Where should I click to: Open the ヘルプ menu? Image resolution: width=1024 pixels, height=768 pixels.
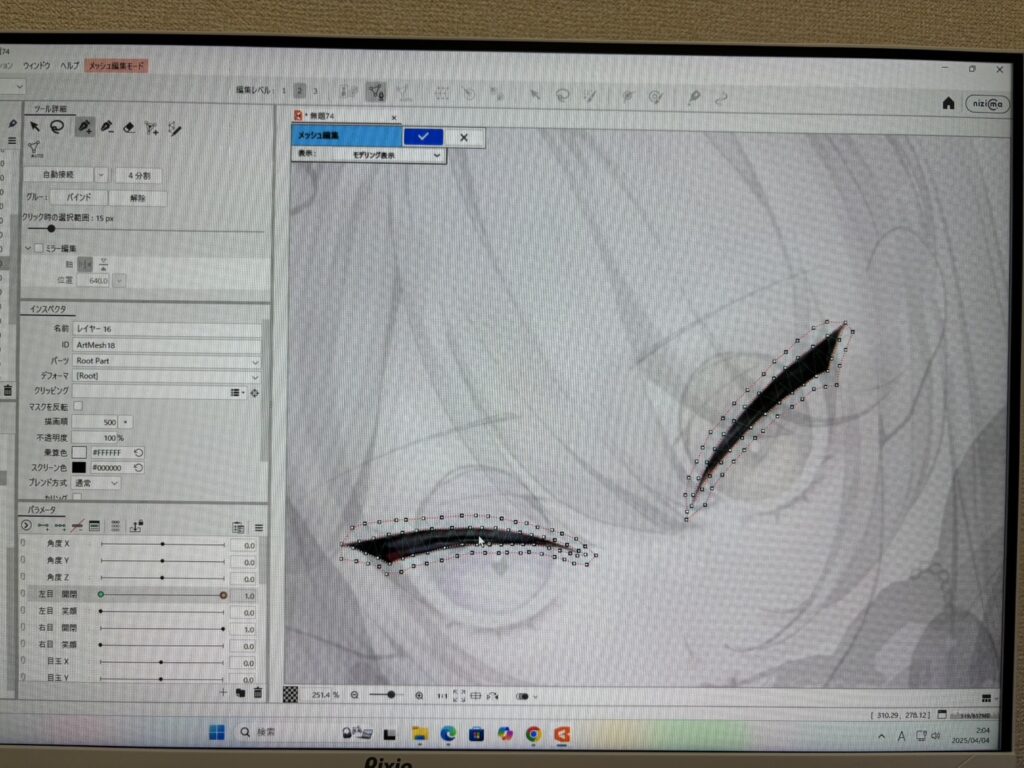(69, 66)
